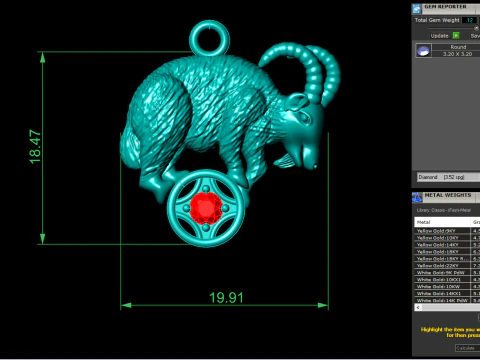Adjust the Gem Reporter slider handle
Viewport: 480px width, 360px height.
click(476, 28)
